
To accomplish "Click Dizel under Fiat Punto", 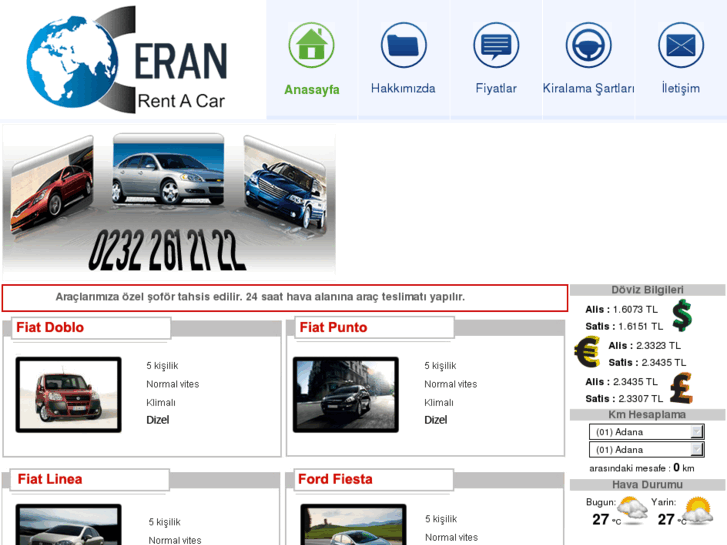I will click(436, 420).
